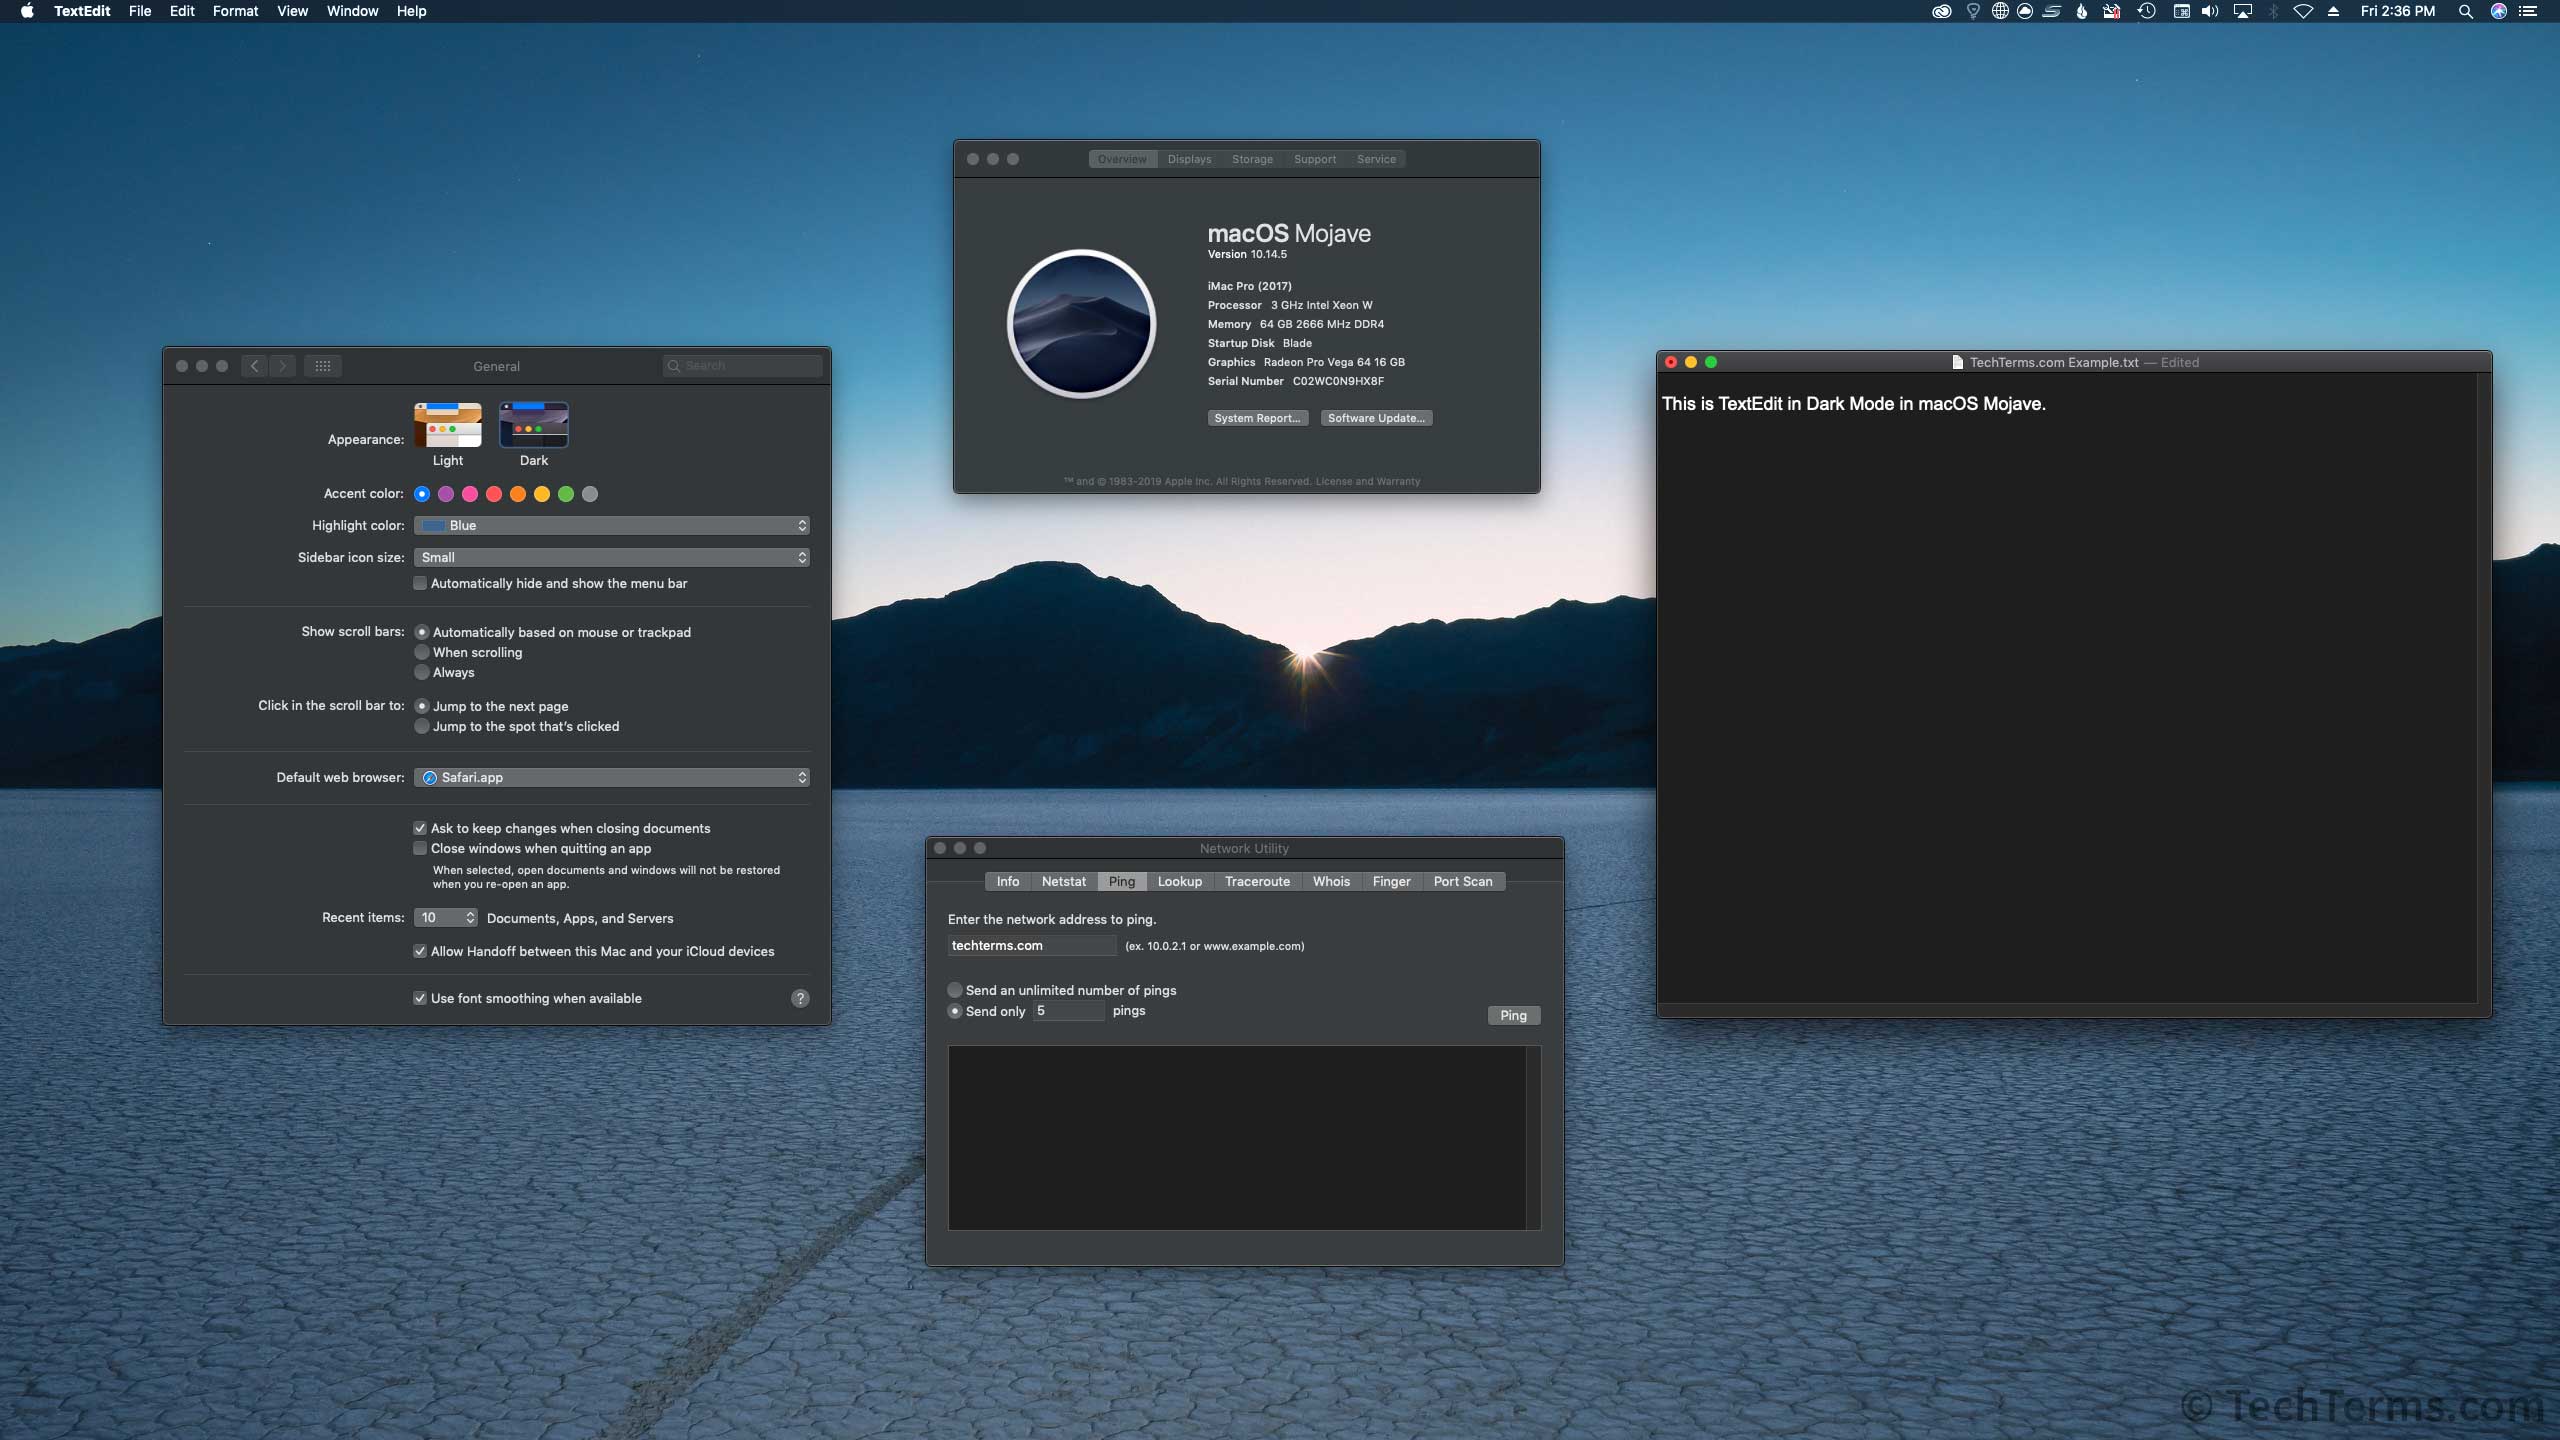
Task: Activate Siri from menu bar
Action: 2498,11
